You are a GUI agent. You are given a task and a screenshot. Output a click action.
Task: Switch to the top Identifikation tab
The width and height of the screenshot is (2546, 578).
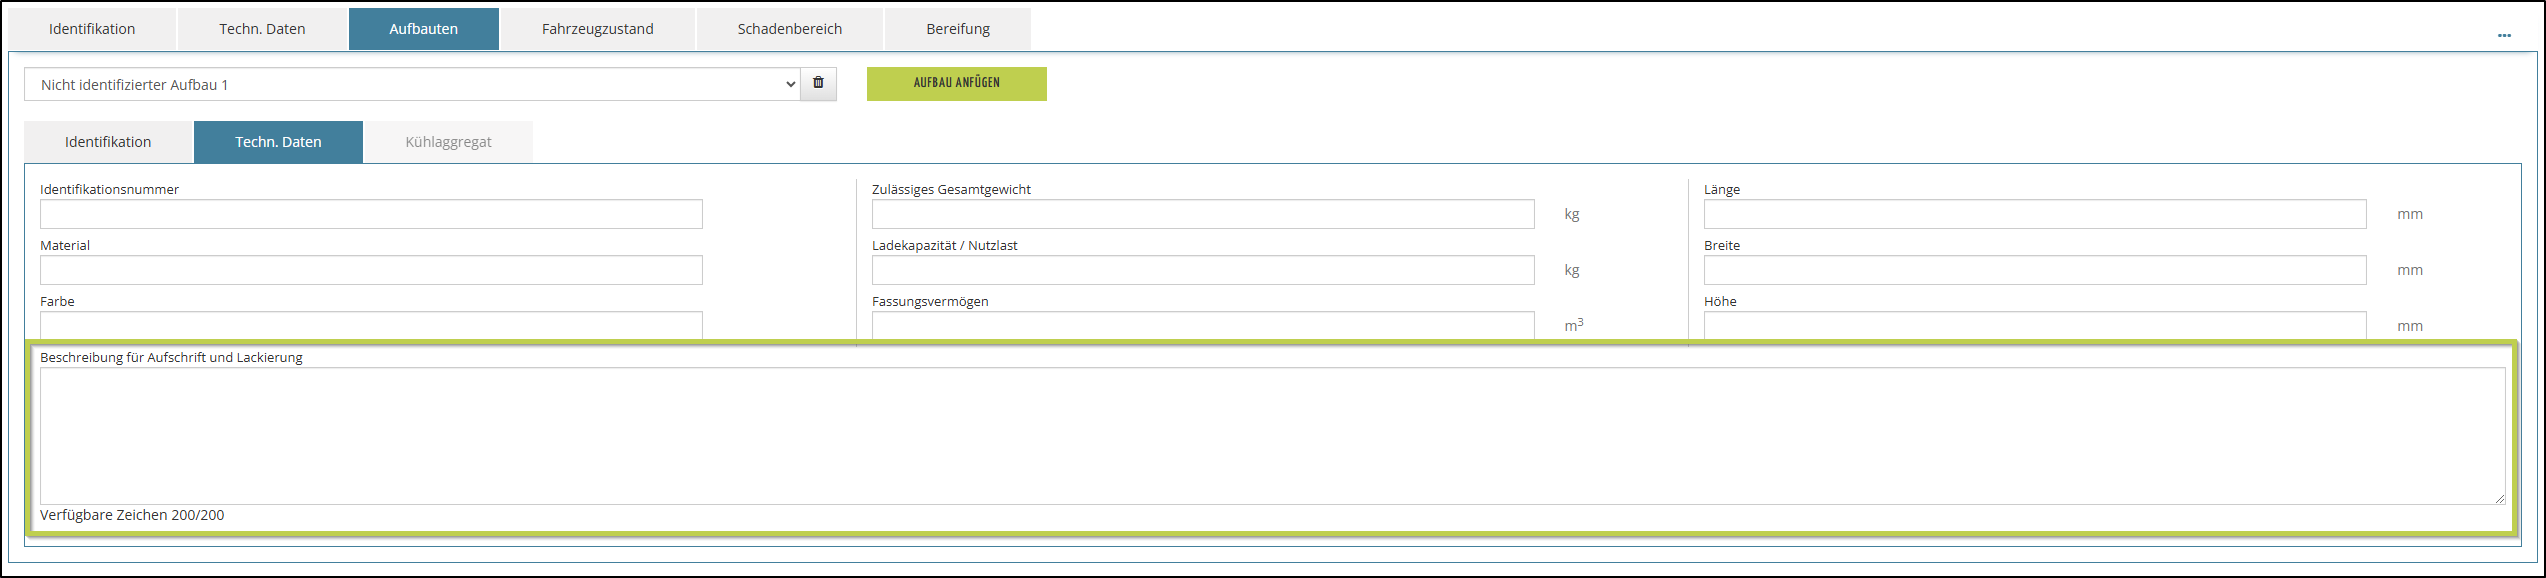[x=92, y=29]
